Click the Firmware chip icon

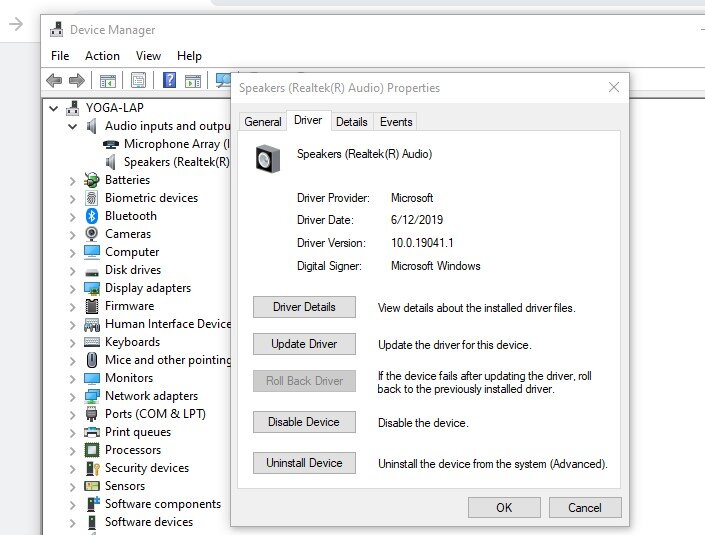(92, 306)
